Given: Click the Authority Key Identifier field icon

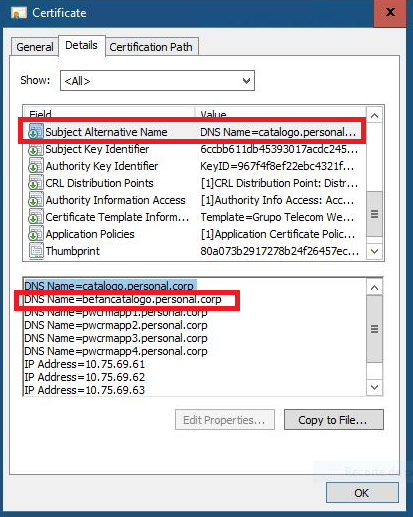Looking at the screenshot, I should (x=36, y=166).
